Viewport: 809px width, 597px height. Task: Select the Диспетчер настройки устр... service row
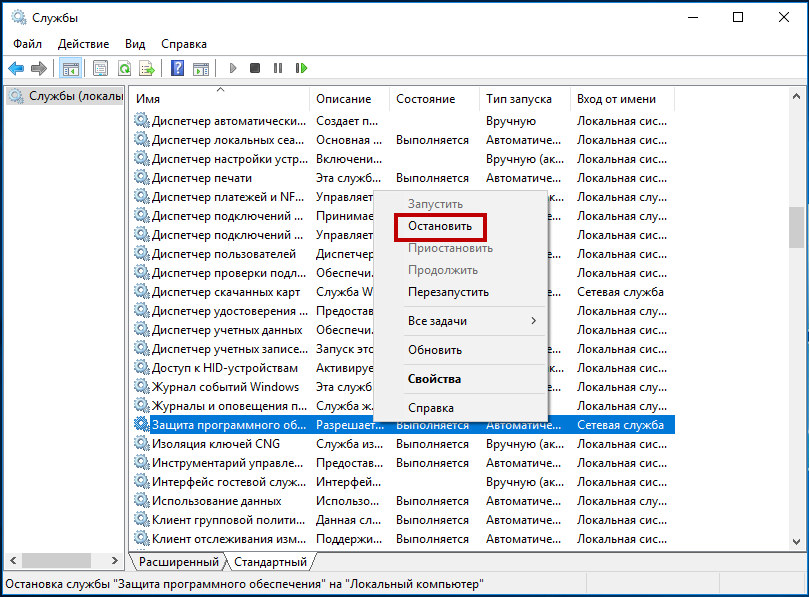pos(402,159)
